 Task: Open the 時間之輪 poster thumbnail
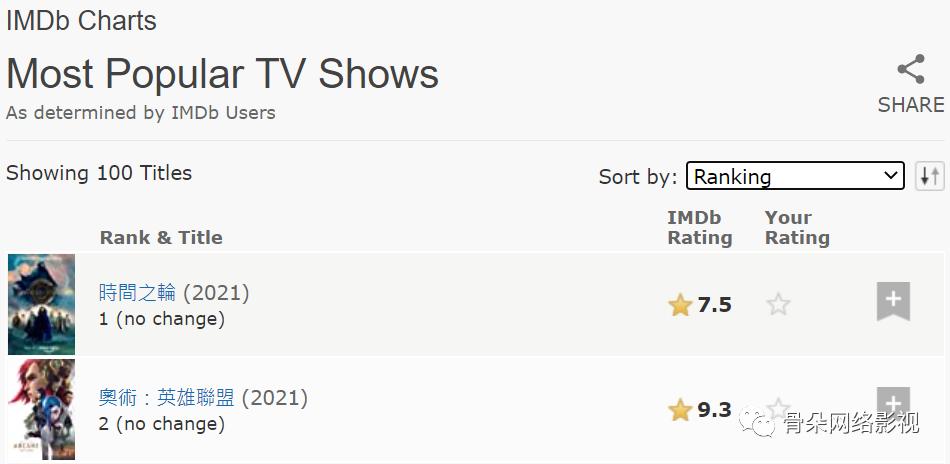41,304
